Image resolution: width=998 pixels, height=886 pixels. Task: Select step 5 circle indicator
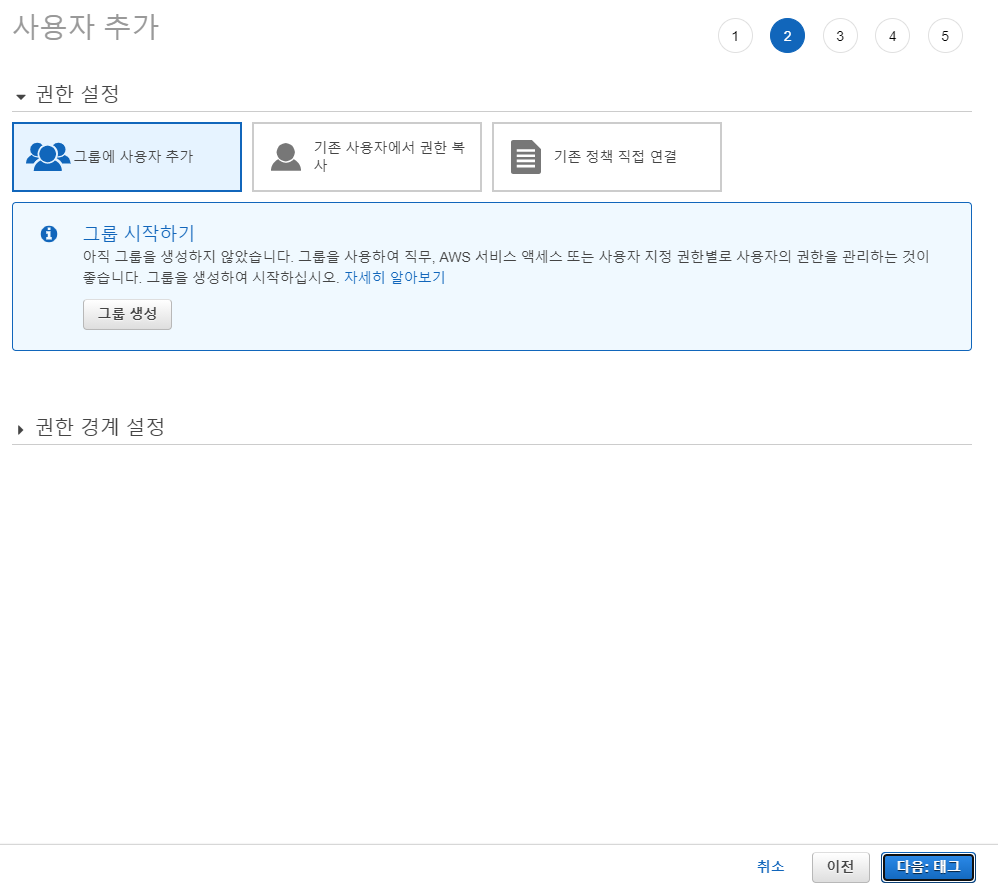[x=945, y=36]
